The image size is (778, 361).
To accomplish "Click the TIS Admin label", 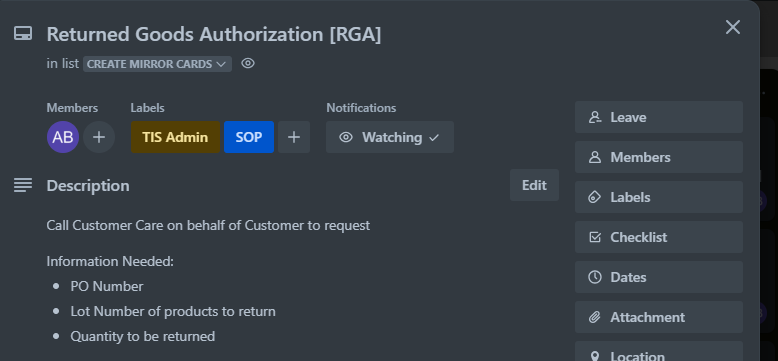I will (x=175, y=137).
